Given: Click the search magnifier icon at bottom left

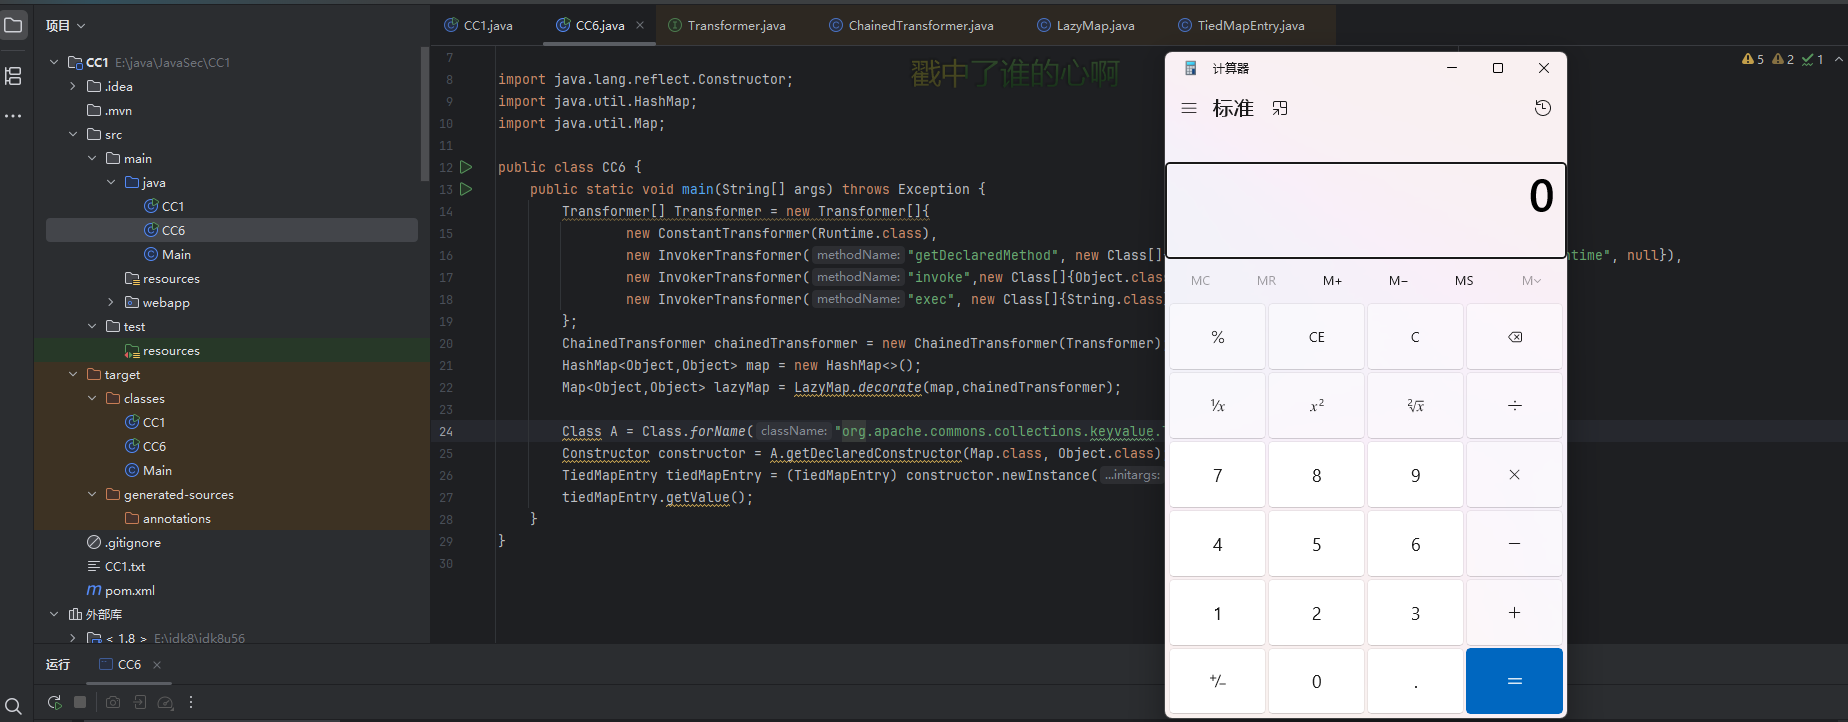Looking at the screenshot, I should pyautogui.click(x=13, y=707).
